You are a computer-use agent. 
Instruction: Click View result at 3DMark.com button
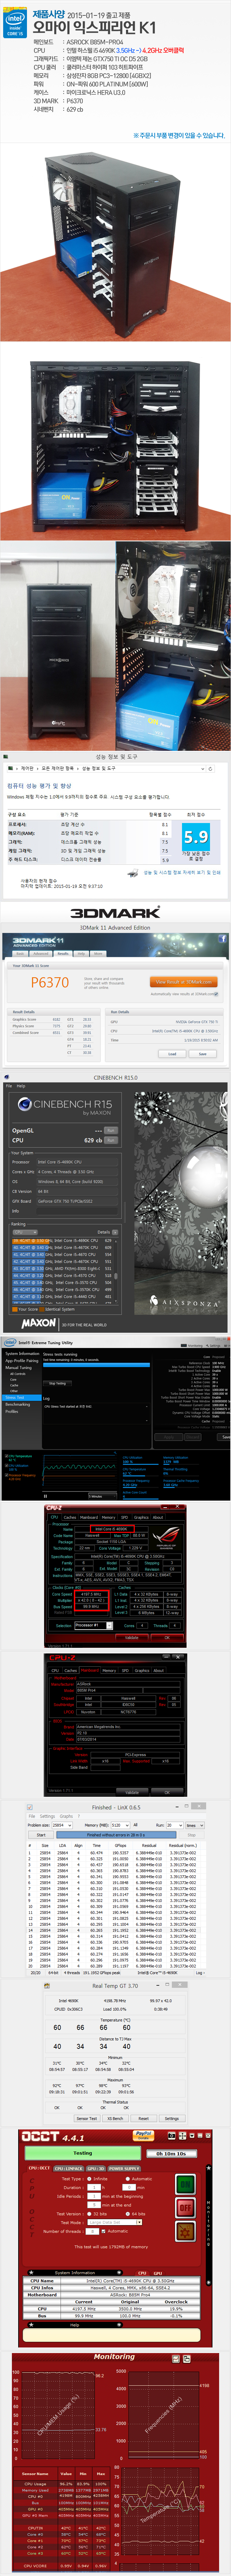point(184,982)
